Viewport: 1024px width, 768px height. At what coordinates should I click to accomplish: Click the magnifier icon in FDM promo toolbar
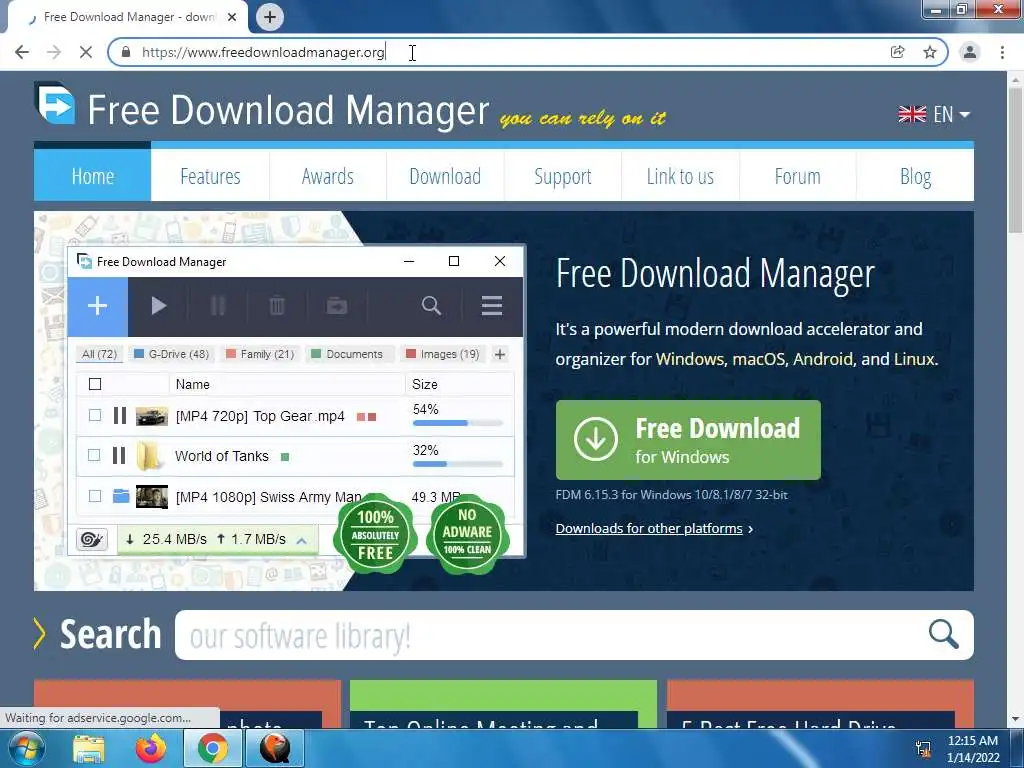pos(431,306)
